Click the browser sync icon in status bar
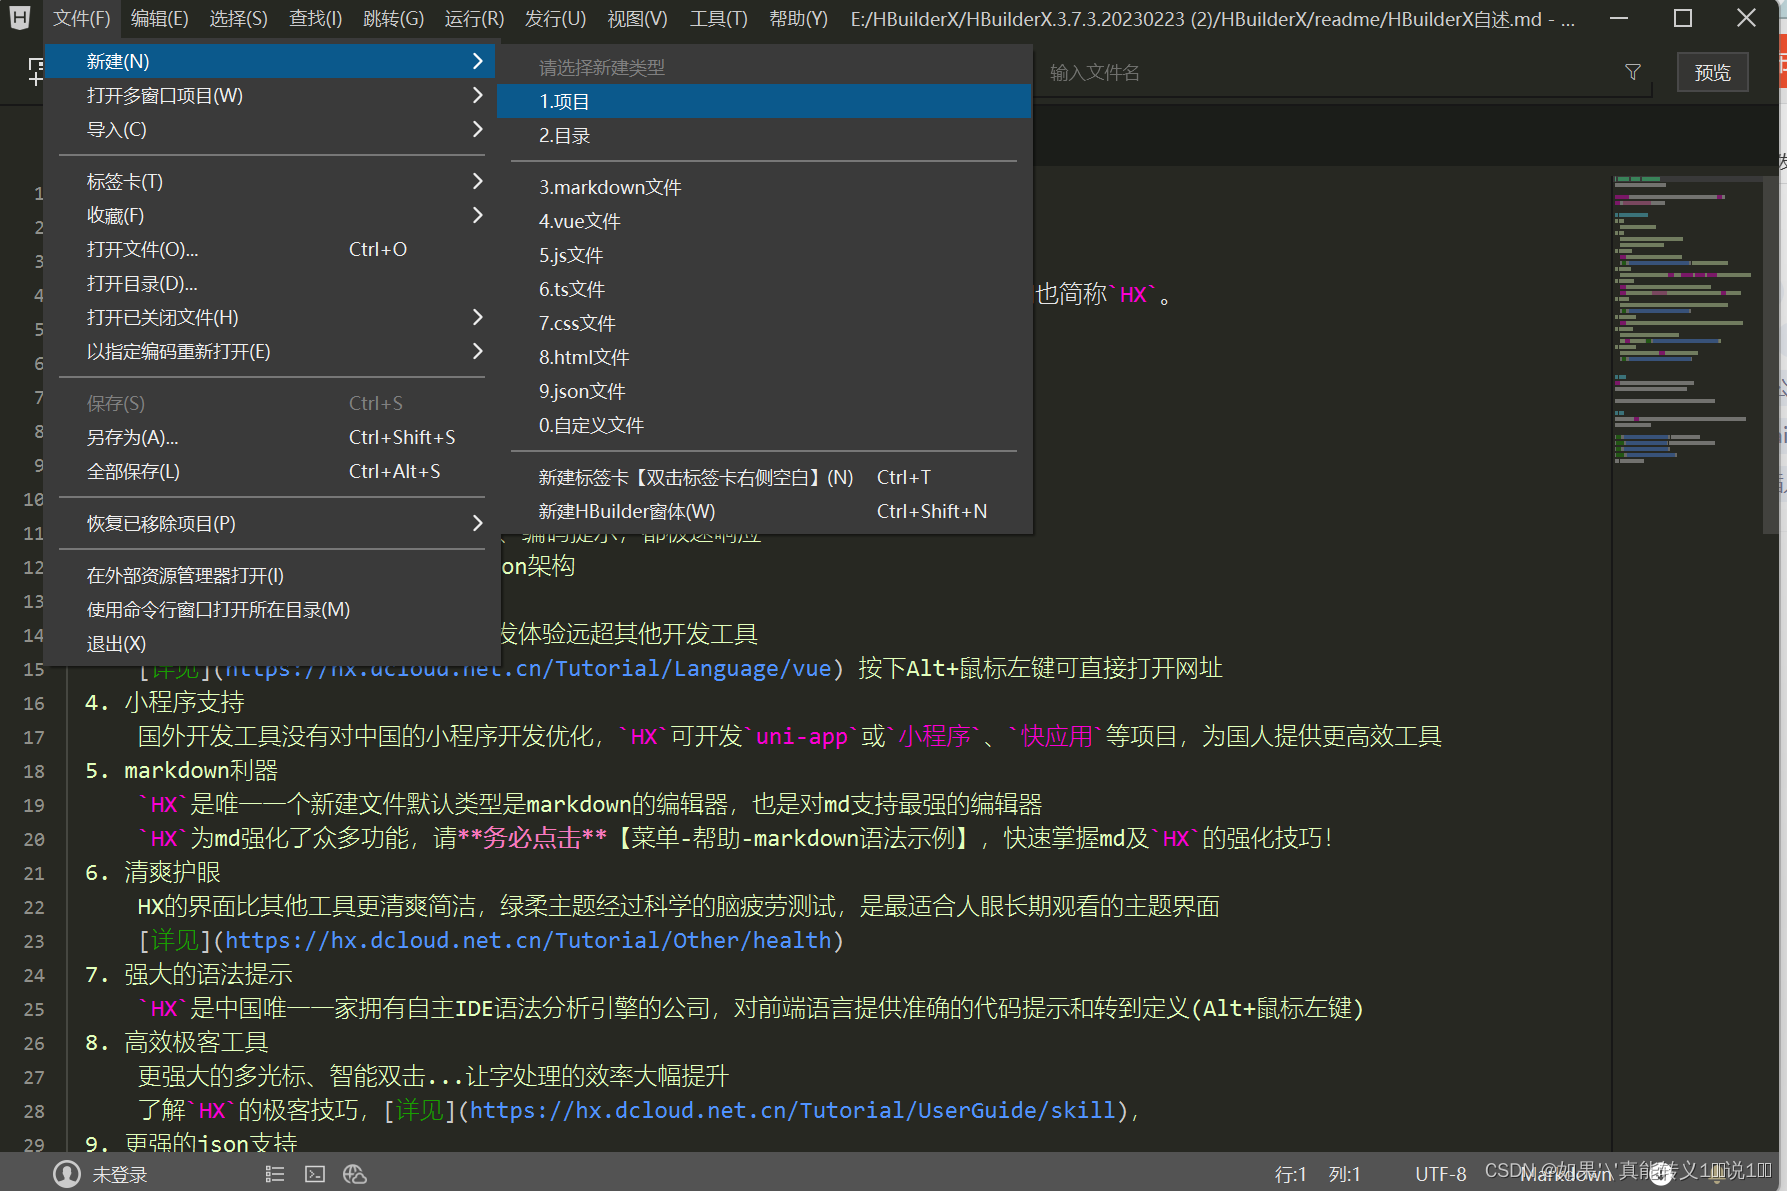The width and height of the screenshot is (1787, 1191). tap(355, 1174)
